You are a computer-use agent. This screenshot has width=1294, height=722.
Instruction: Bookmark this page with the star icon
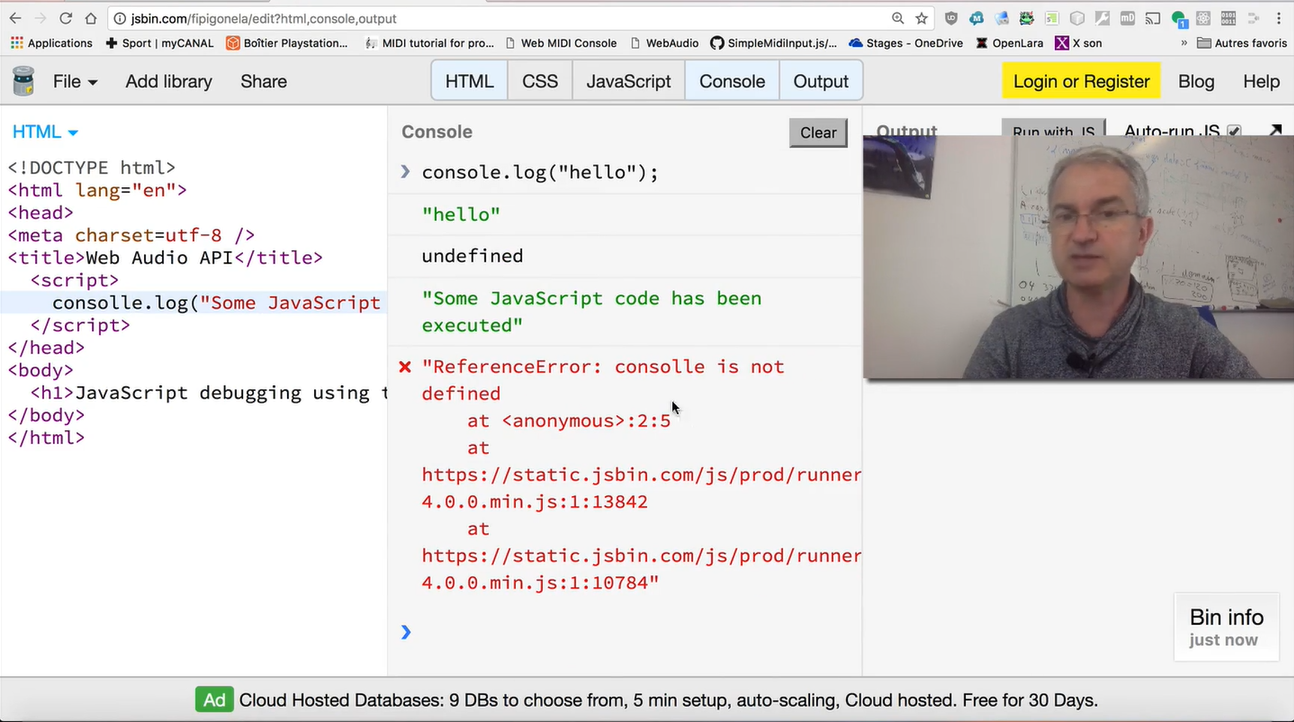pyautogui.click(x=922, y=18)
